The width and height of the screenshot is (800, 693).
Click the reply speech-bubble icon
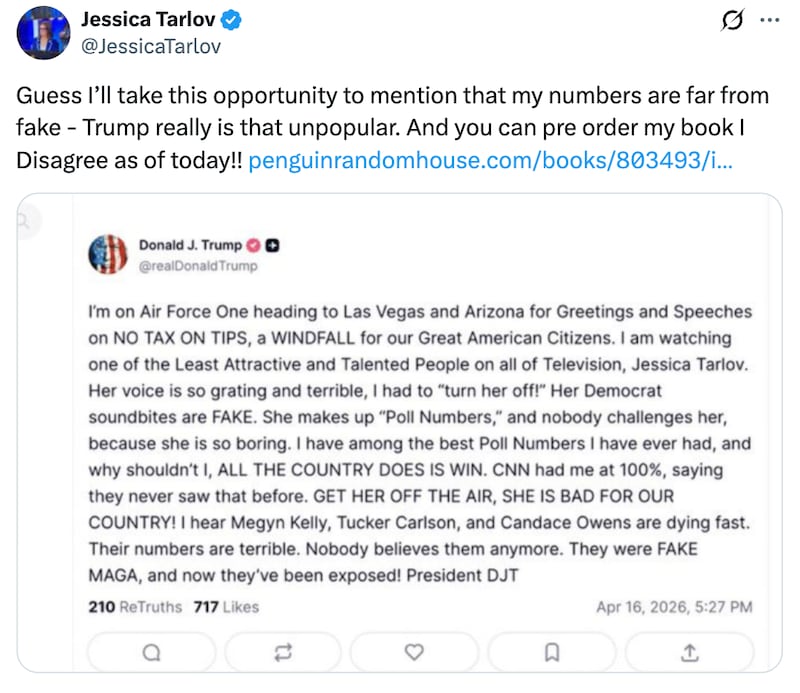coord(151,652)
